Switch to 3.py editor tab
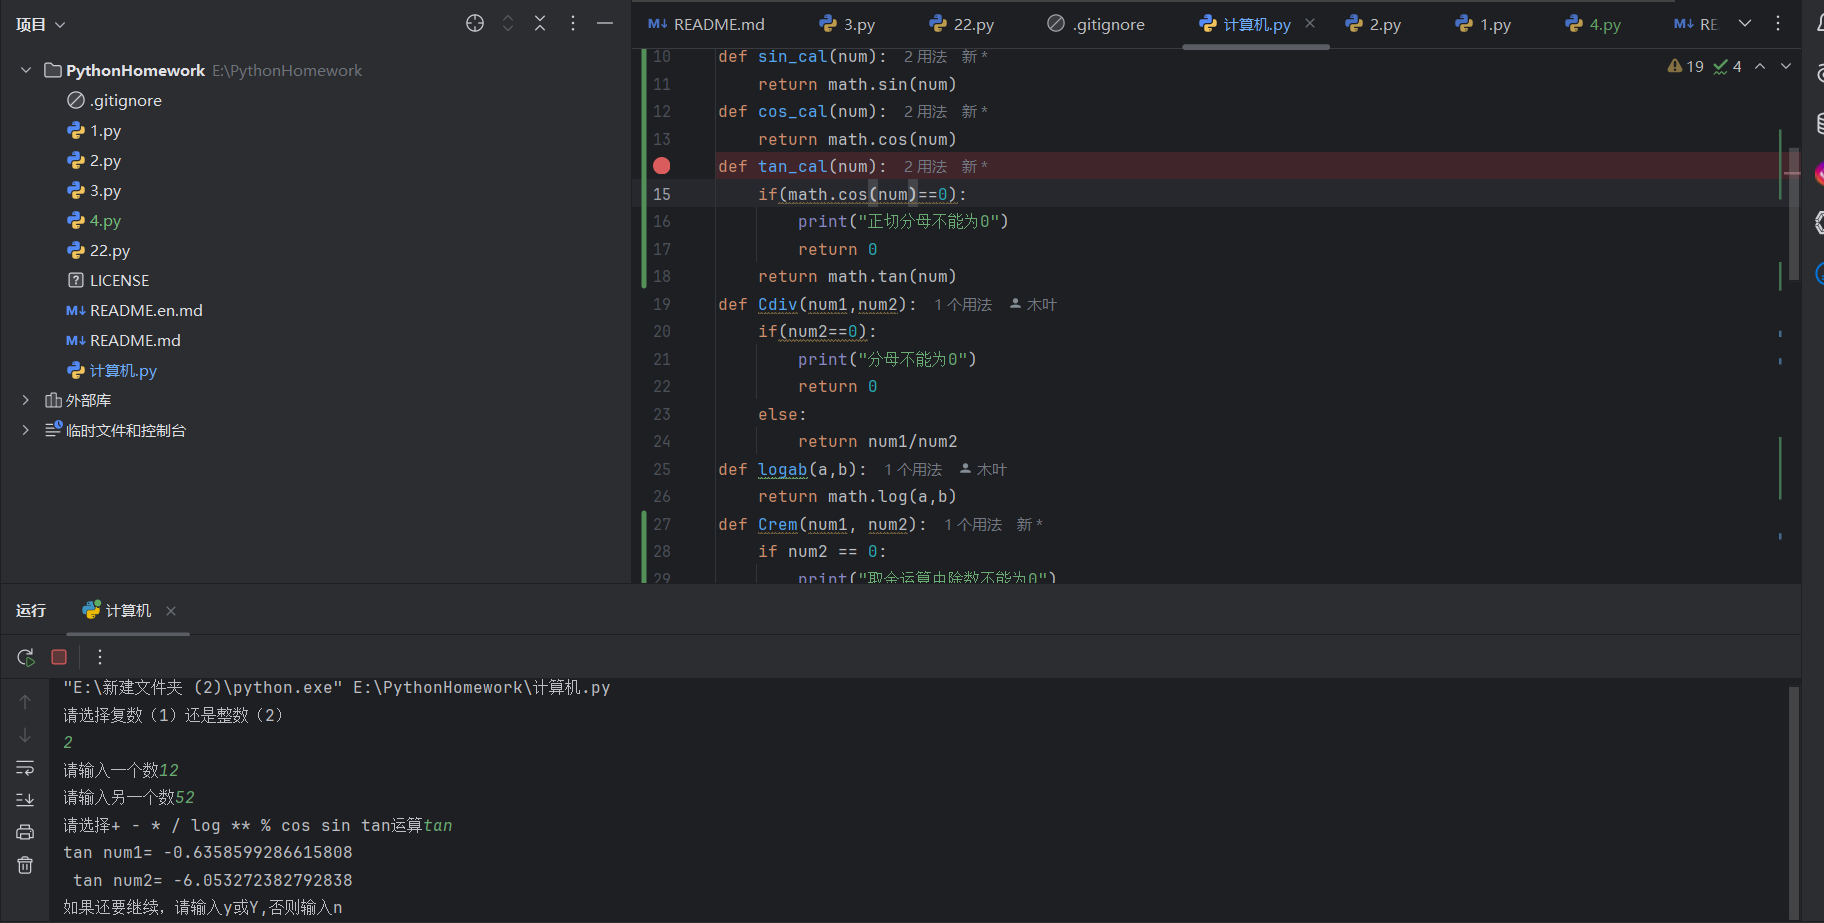This screenshot has width=1824, height=923. tap(847, 24)
